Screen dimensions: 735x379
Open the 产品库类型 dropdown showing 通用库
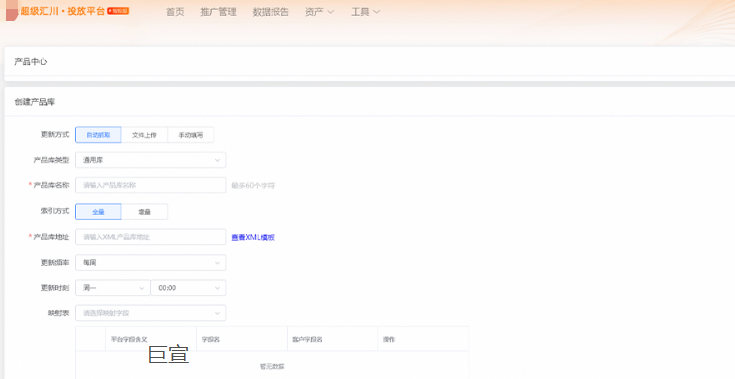click(x=150, y=160)
